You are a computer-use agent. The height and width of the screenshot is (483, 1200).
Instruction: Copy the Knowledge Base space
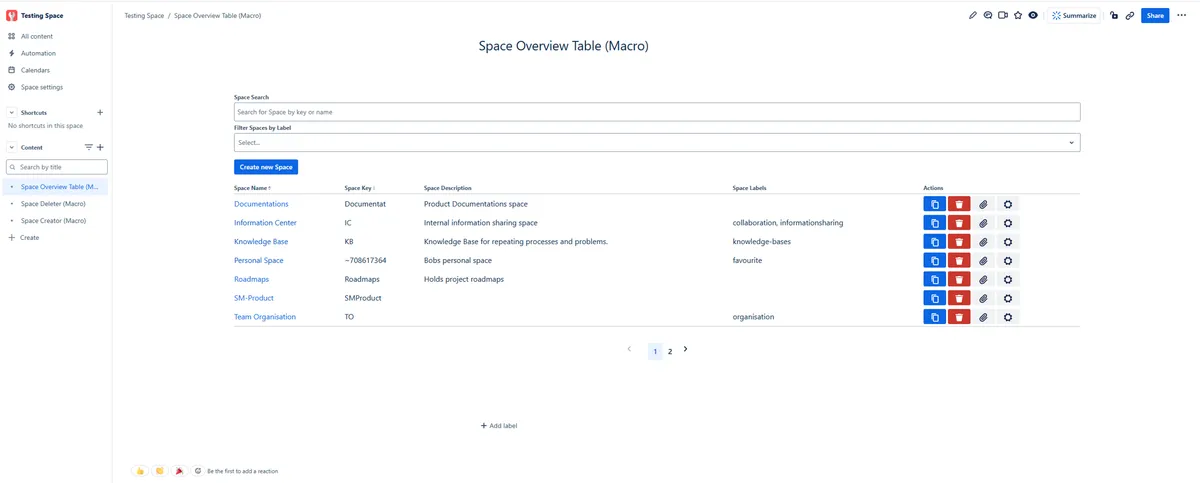pos(934,242)
